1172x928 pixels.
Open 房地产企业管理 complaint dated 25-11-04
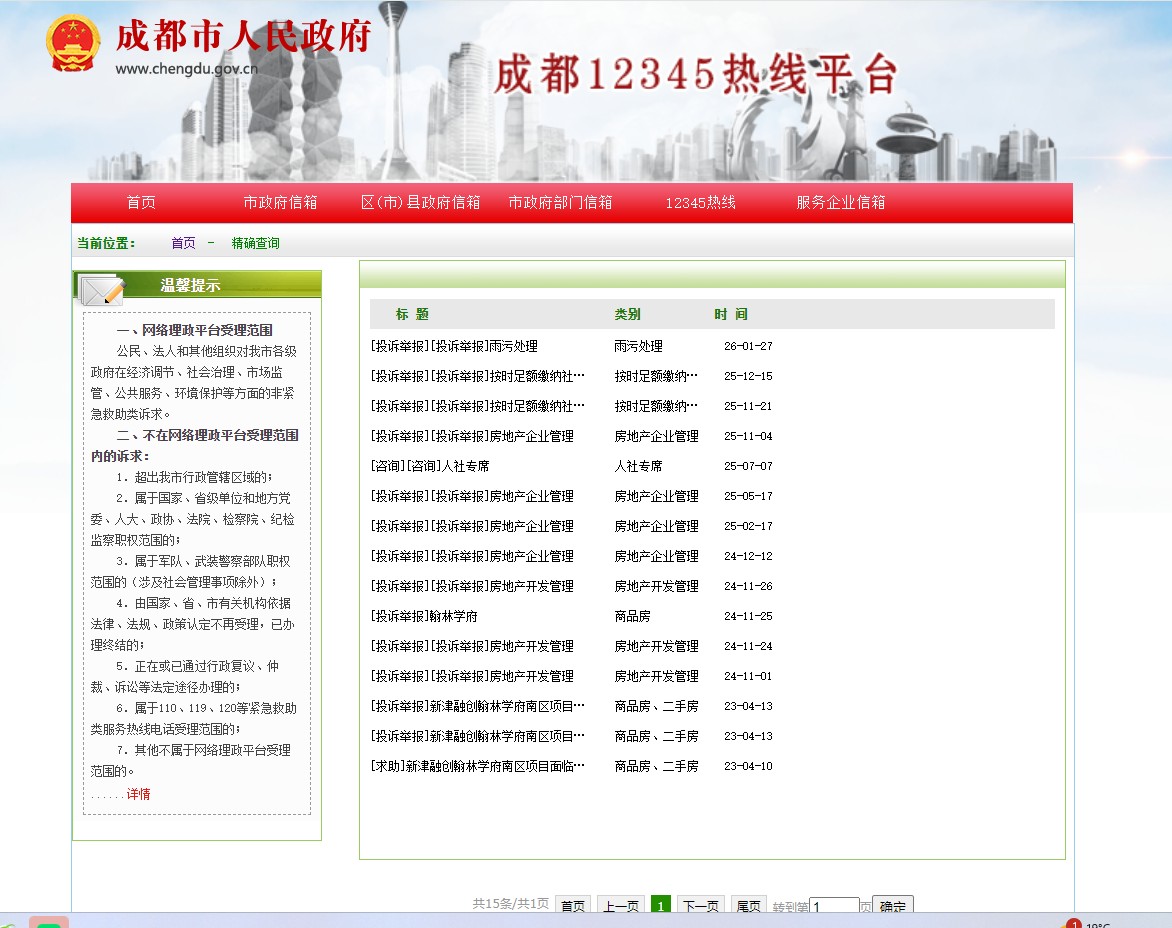(472, 436)
